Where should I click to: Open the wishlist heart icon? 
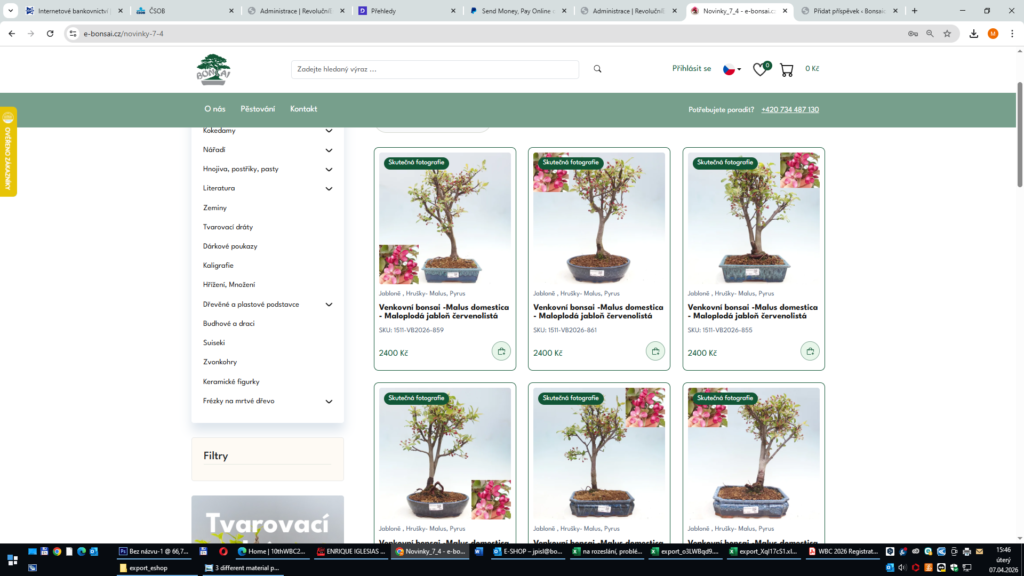click(759, 70)
